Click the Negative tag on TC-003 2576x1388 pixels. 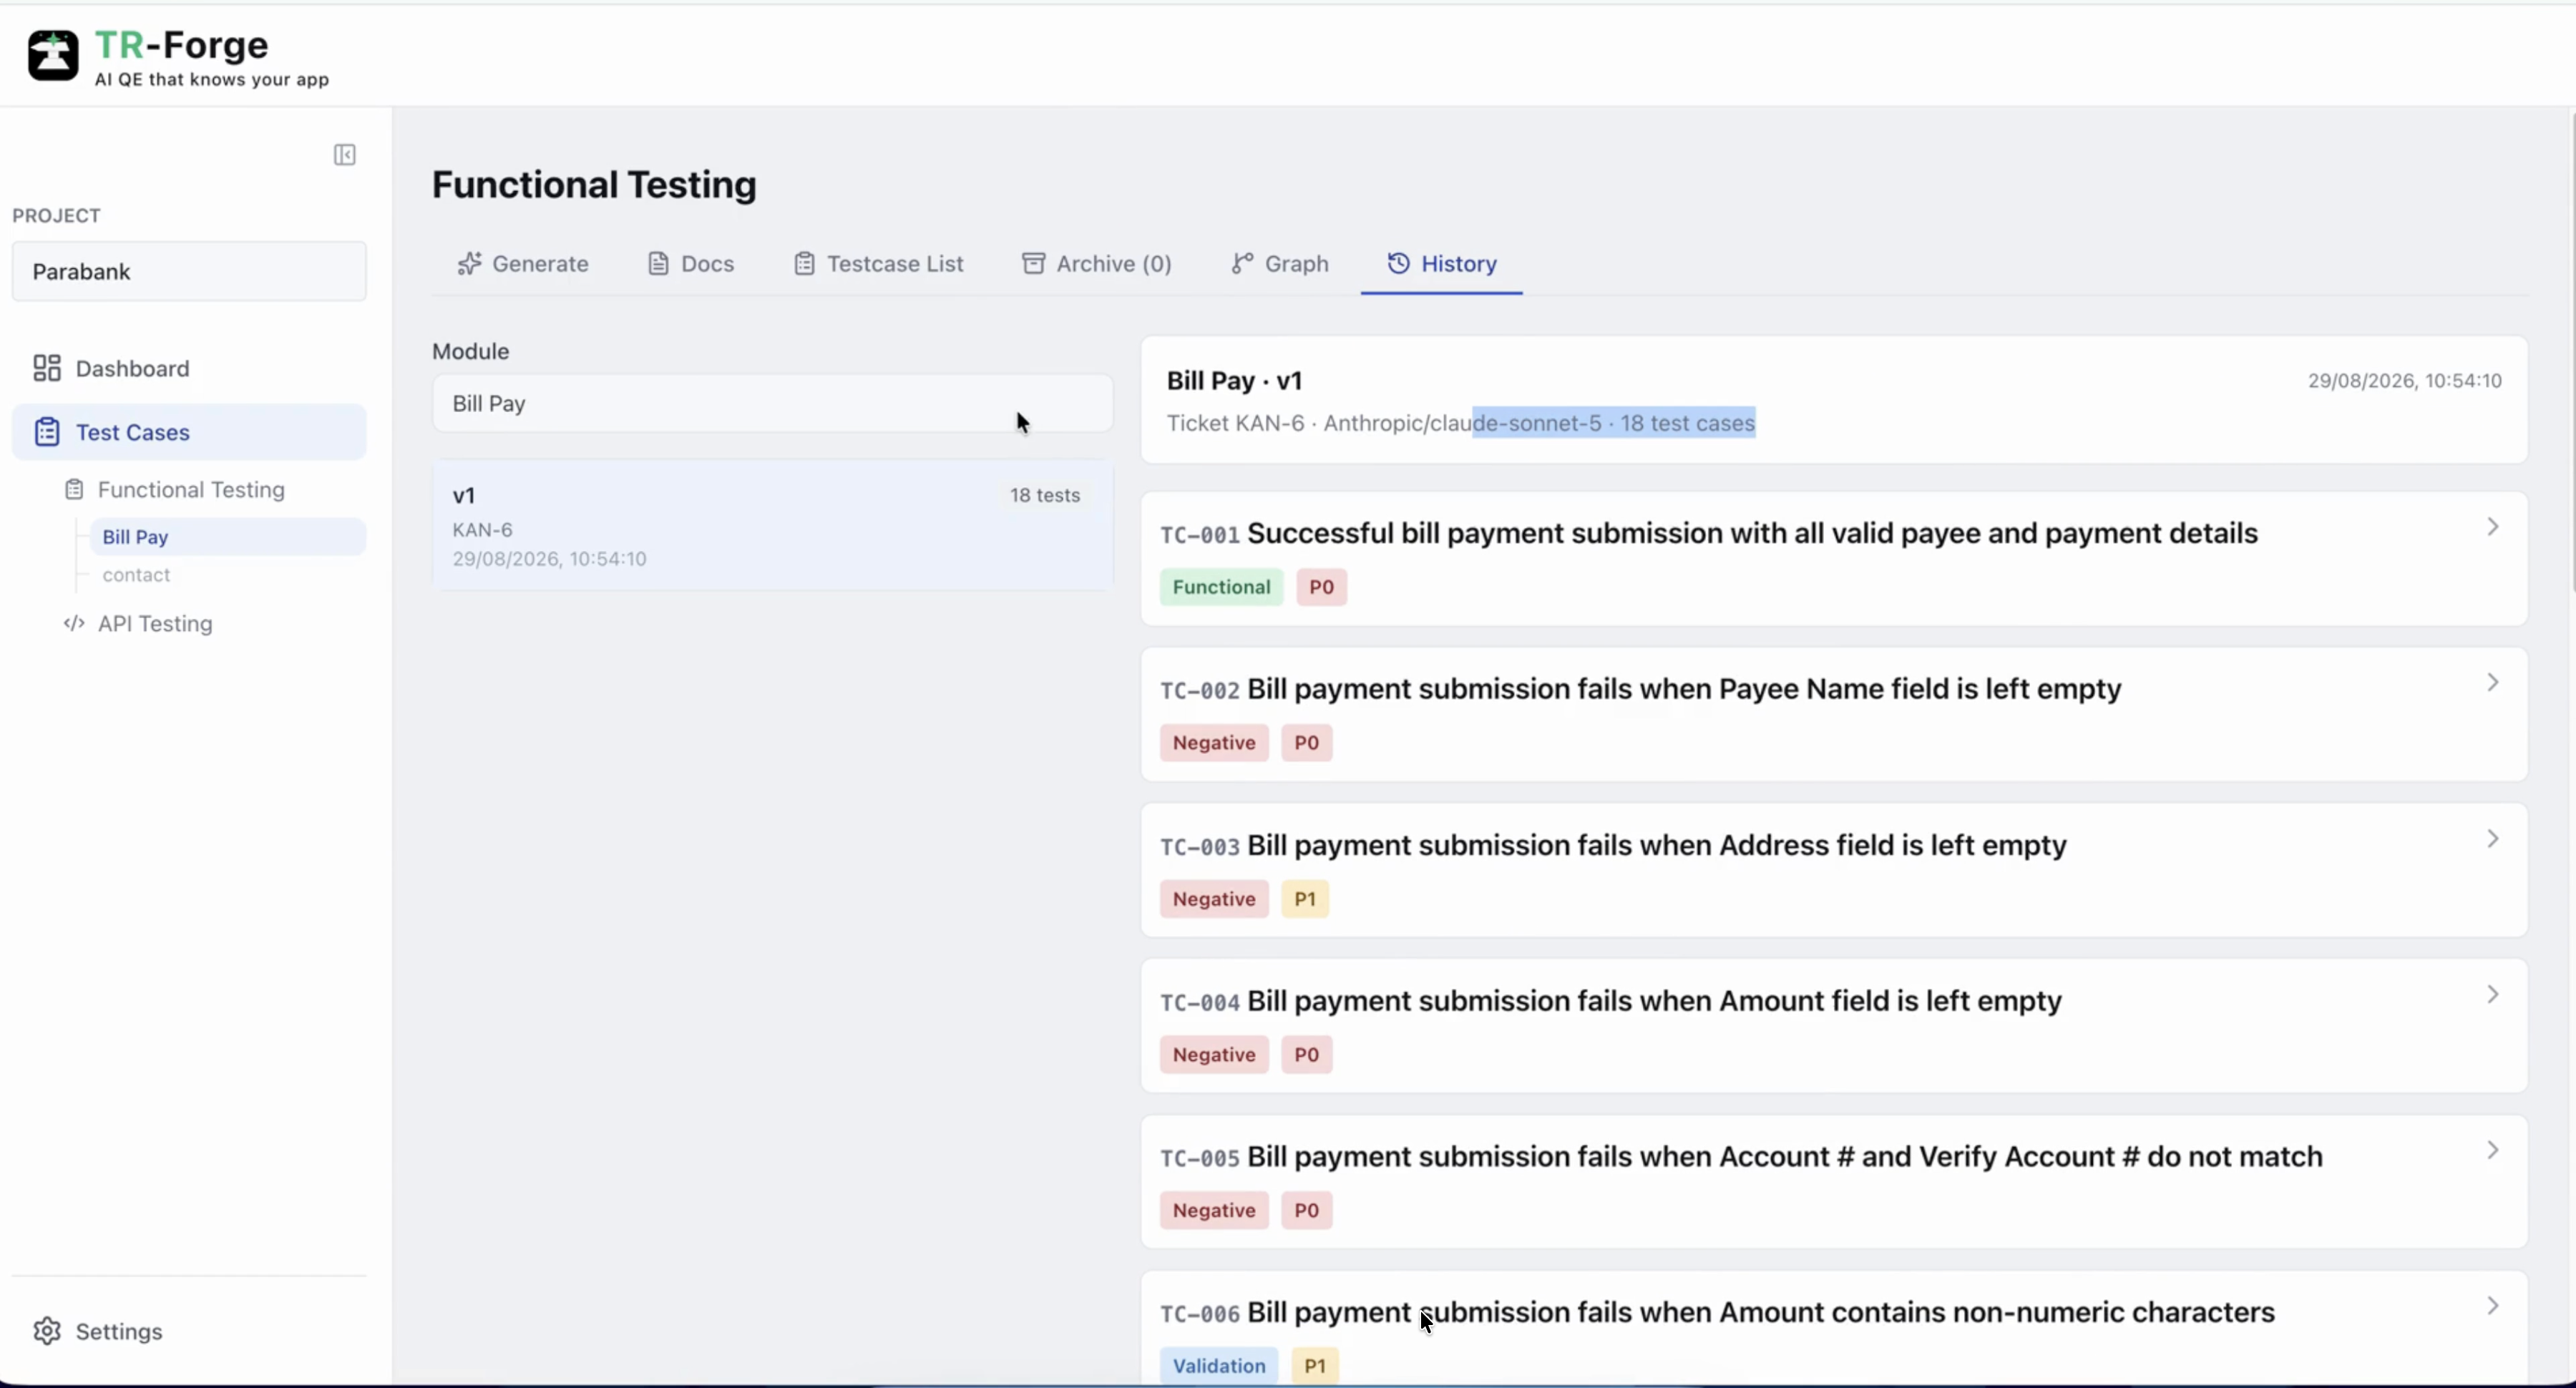pos(1214,899)
